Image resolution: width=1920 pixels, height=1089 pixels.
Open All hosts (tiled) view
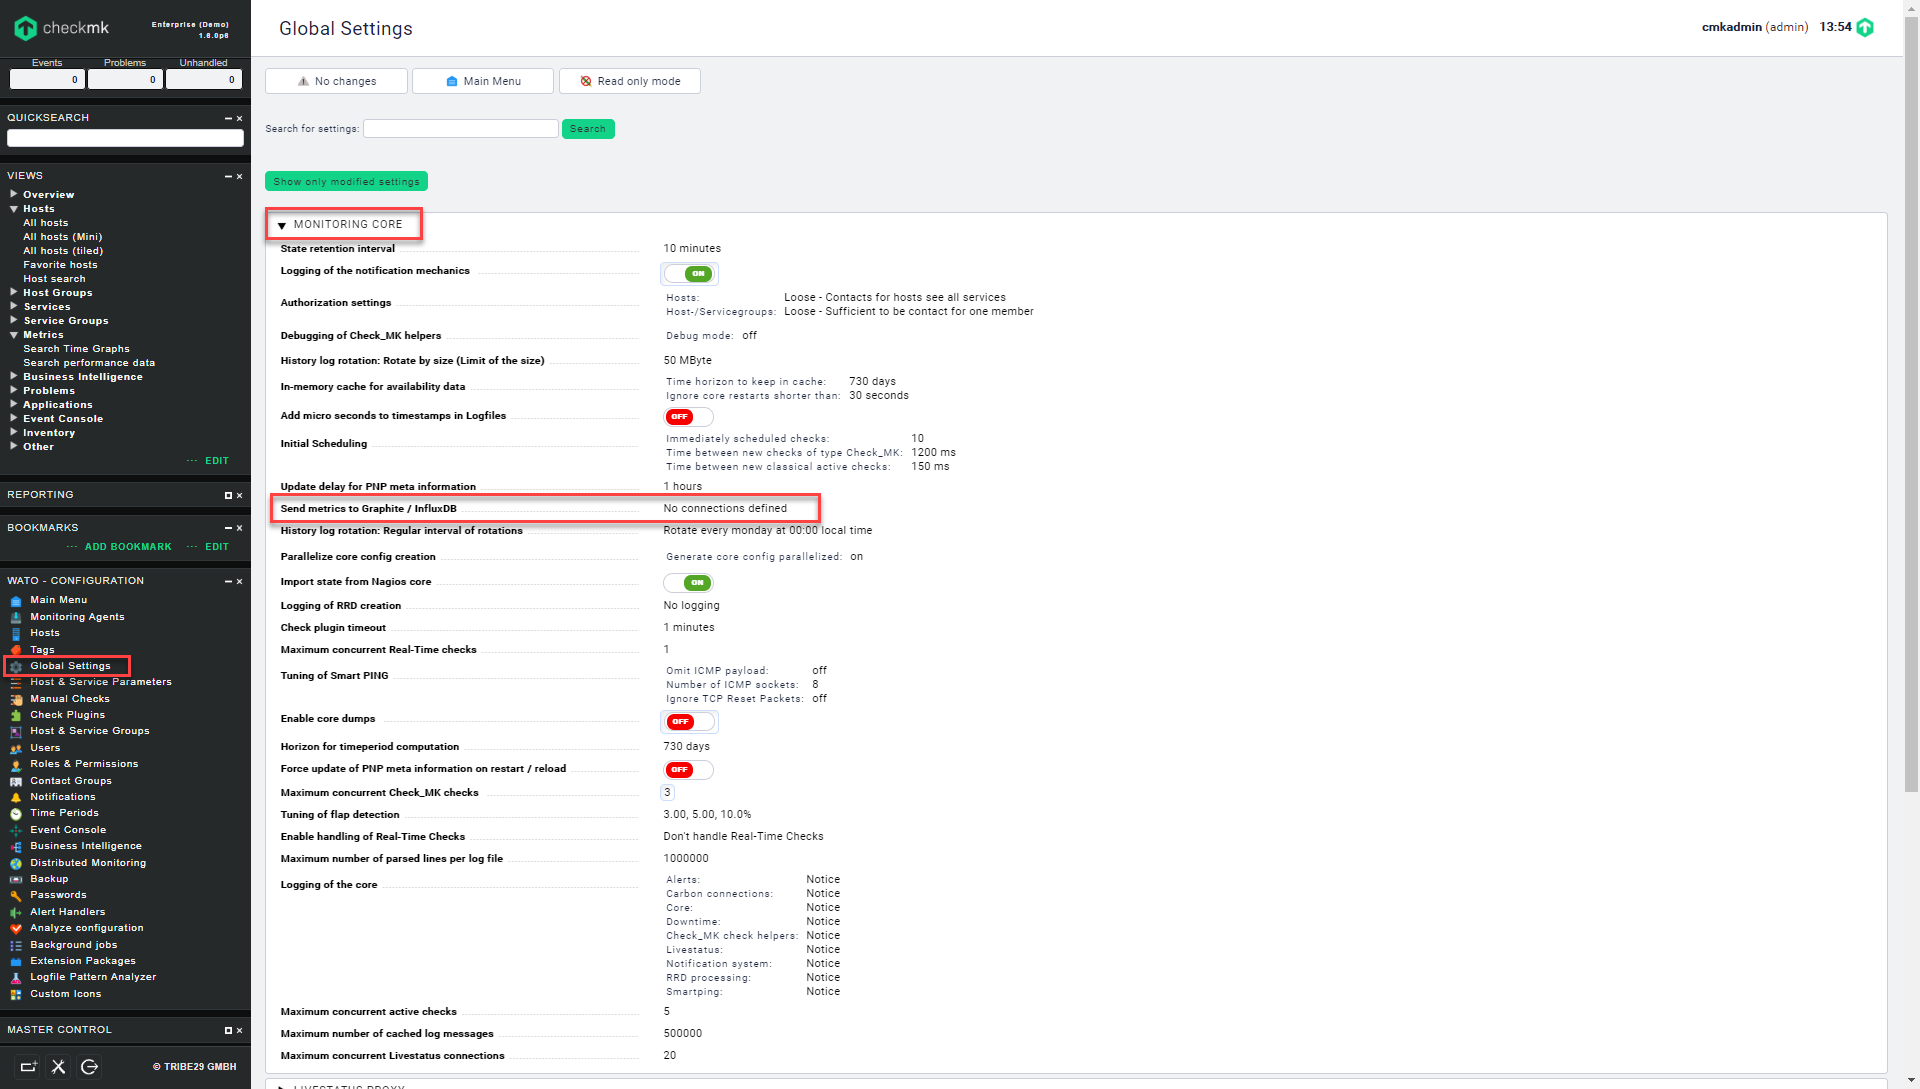click(x=63, y=251)
